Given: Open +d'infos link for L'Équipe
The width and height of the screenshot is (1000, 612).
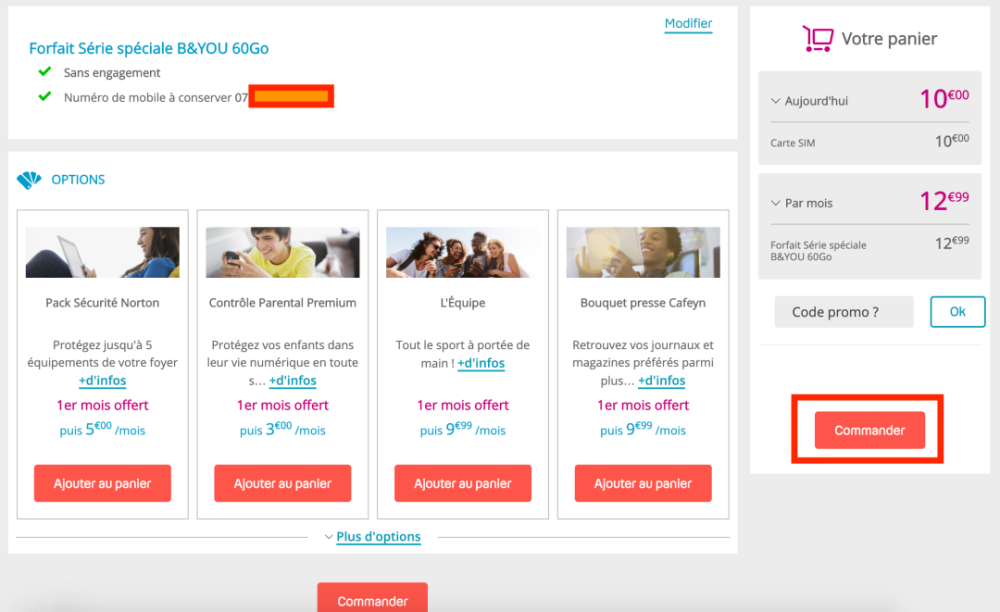Looking at the screenshot, I should point(481,364).
